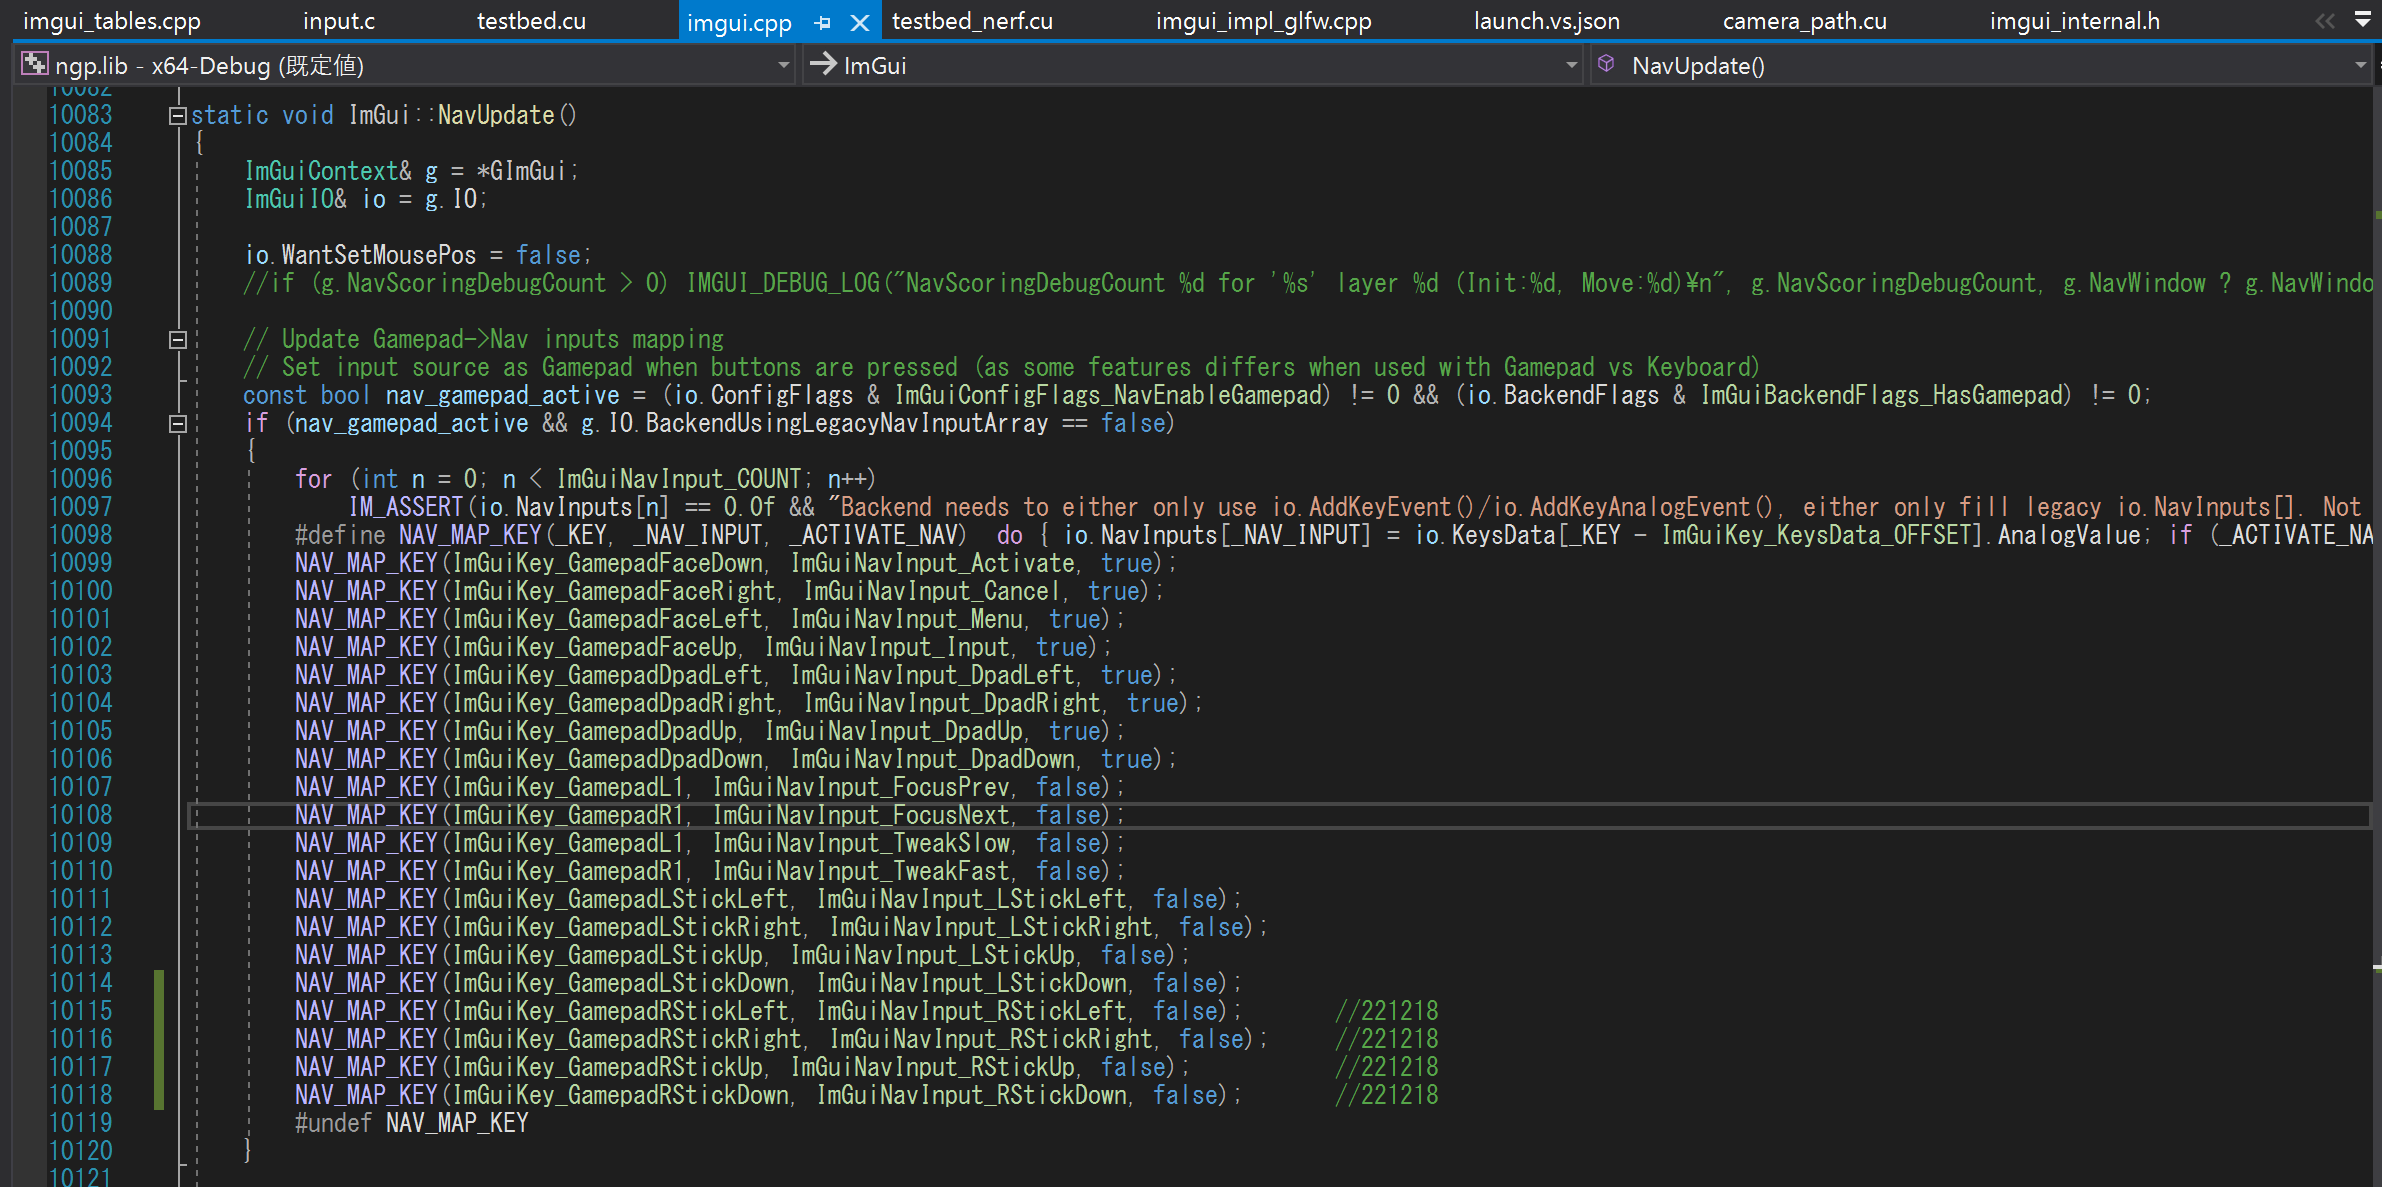Click the ngp.lib project icon
The image size is (2382, 1187).
point(34,65)
